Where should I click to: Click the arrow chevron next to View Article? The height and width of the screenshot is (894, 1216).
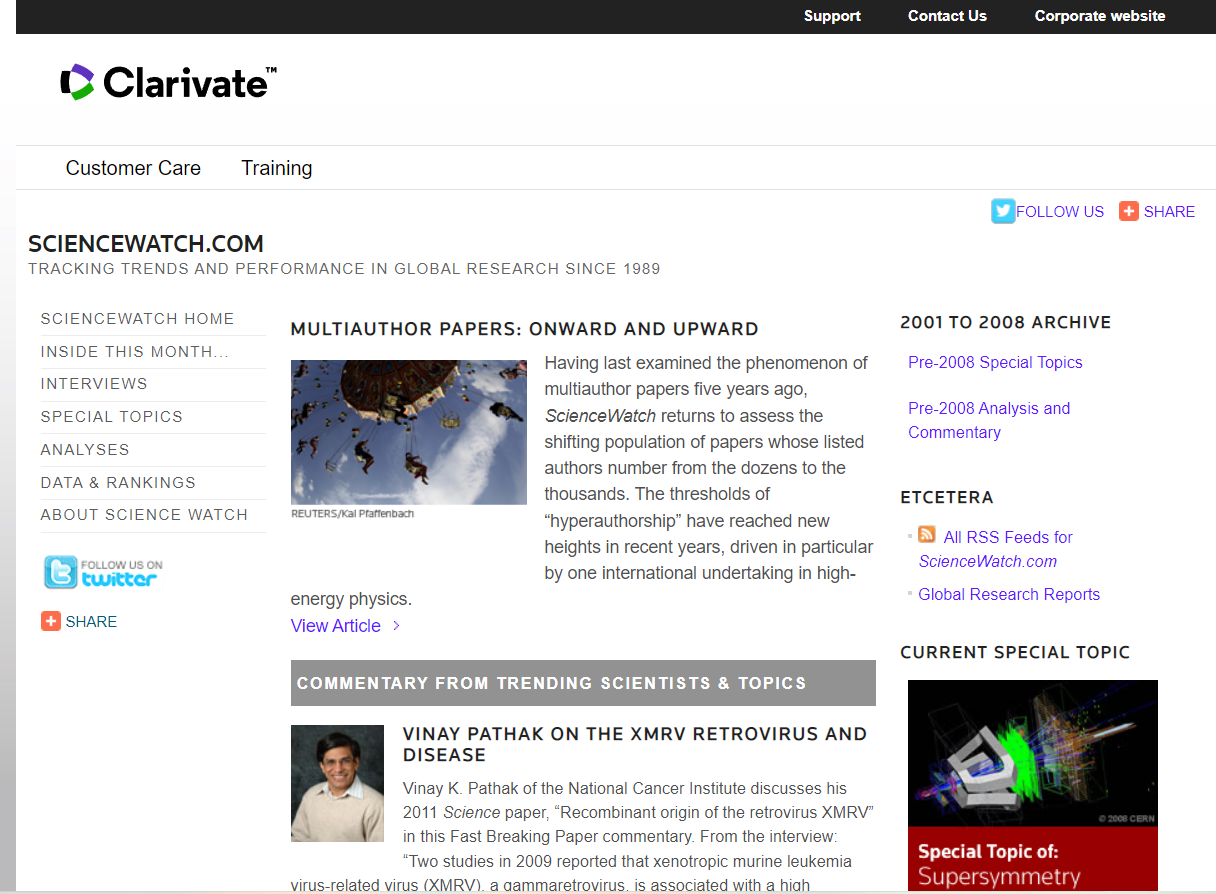396,626
